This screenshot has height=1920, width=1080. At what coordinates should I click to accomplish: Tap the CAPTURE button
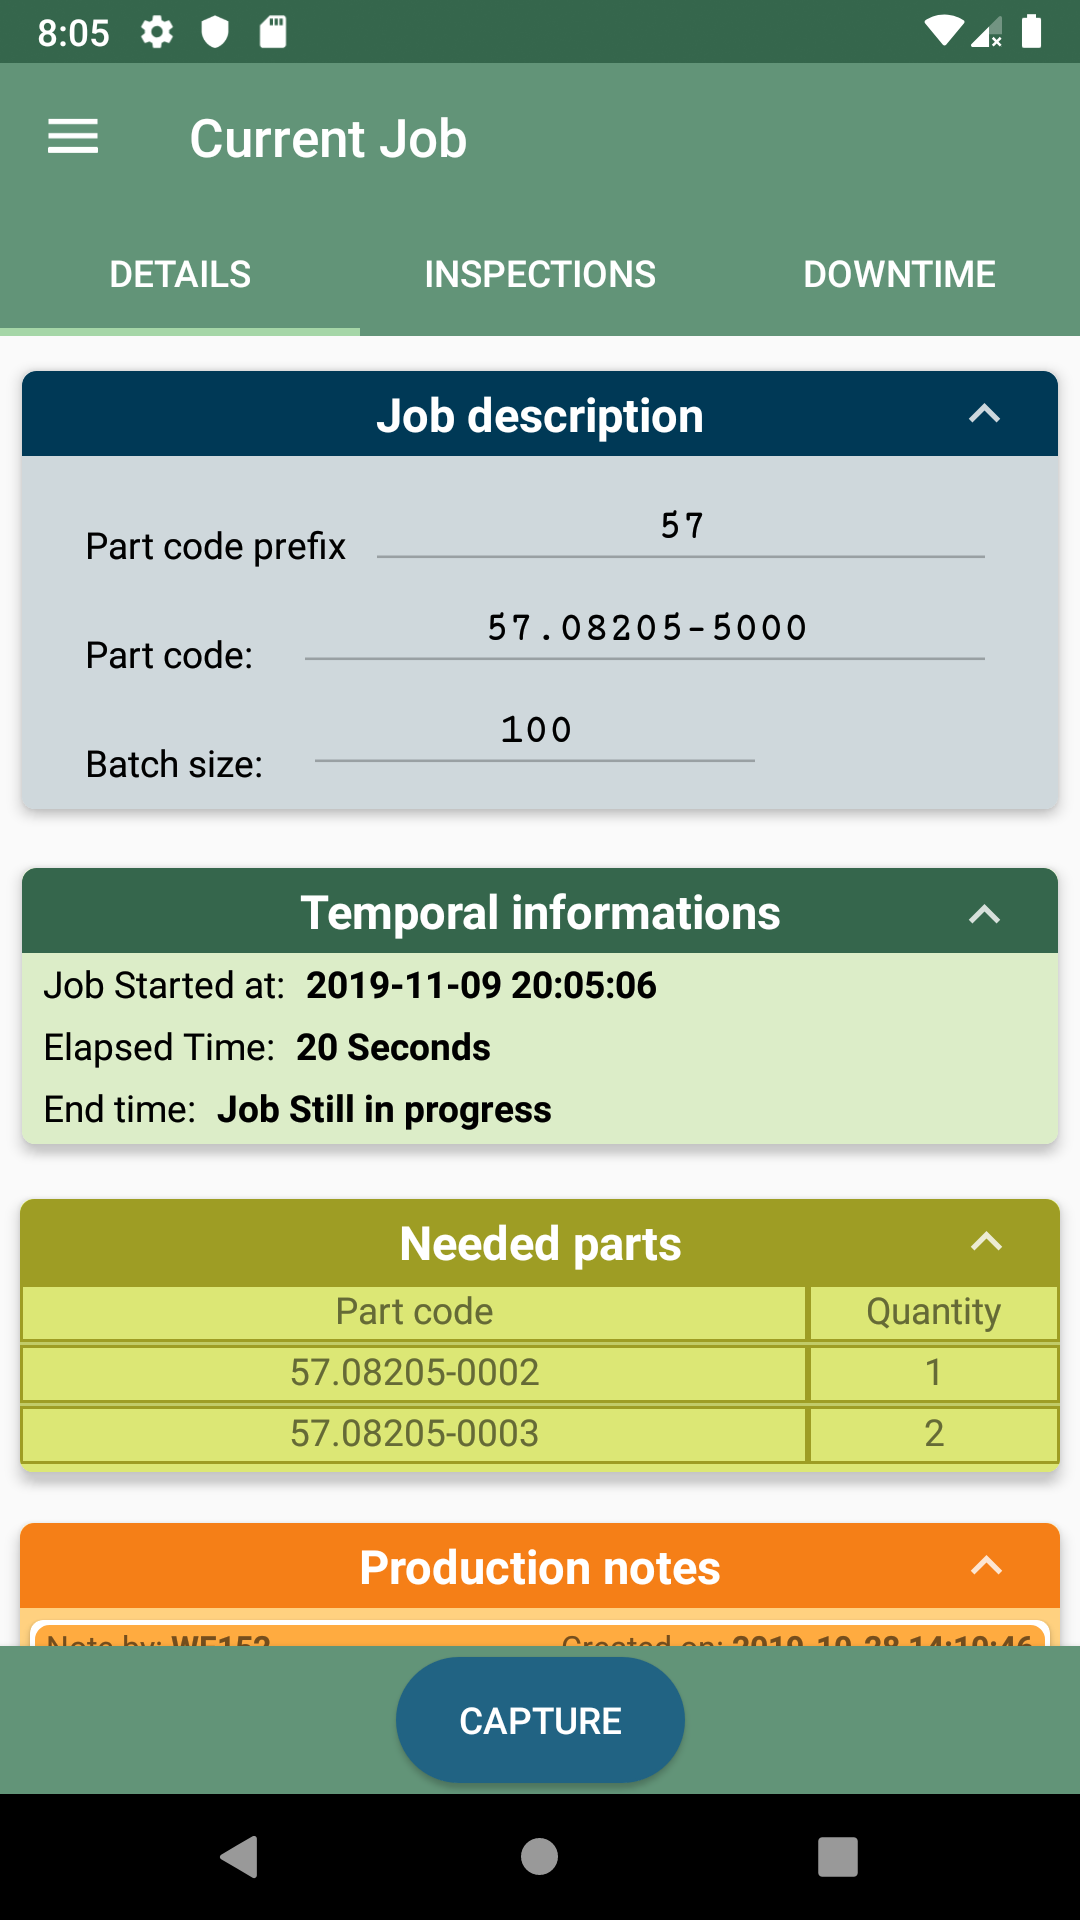(540, 1720)
